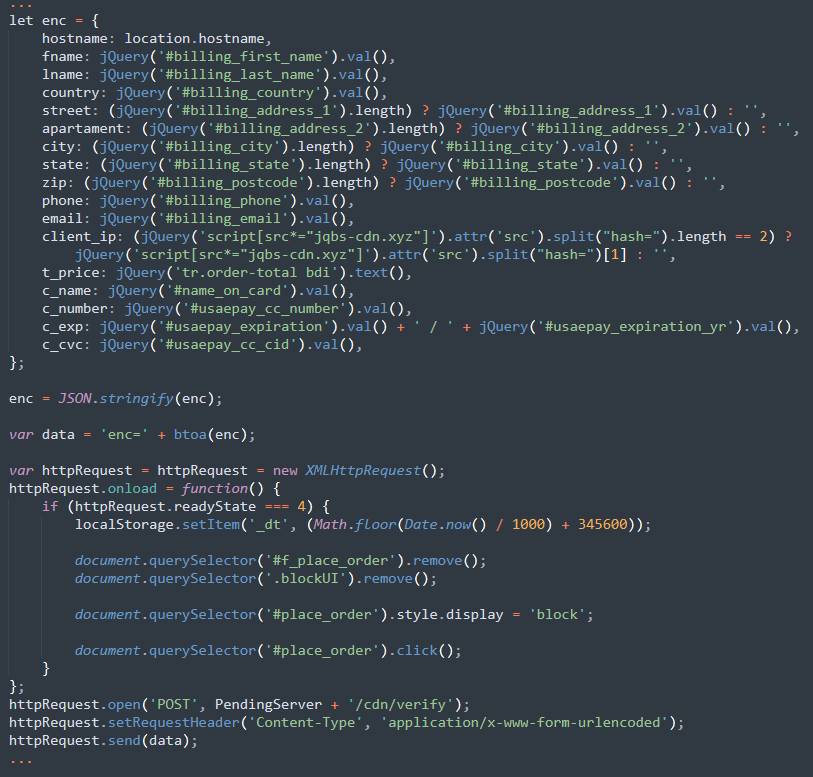
Task: Click the string 'application/x-www-form-urlencoded'
Action: [x=524, y=723]
